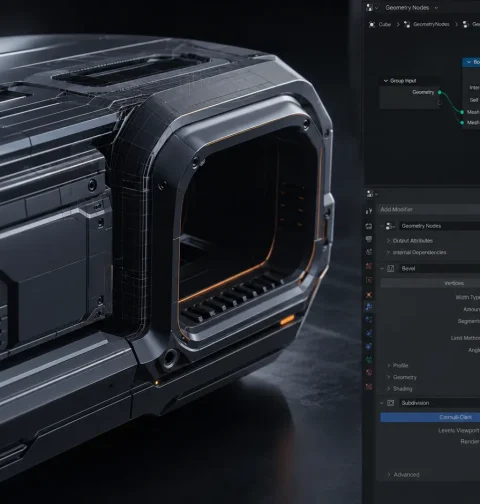480x504 pixels.
Task: Click the Amount label in Bevel
Action: (x=471, y=309)
